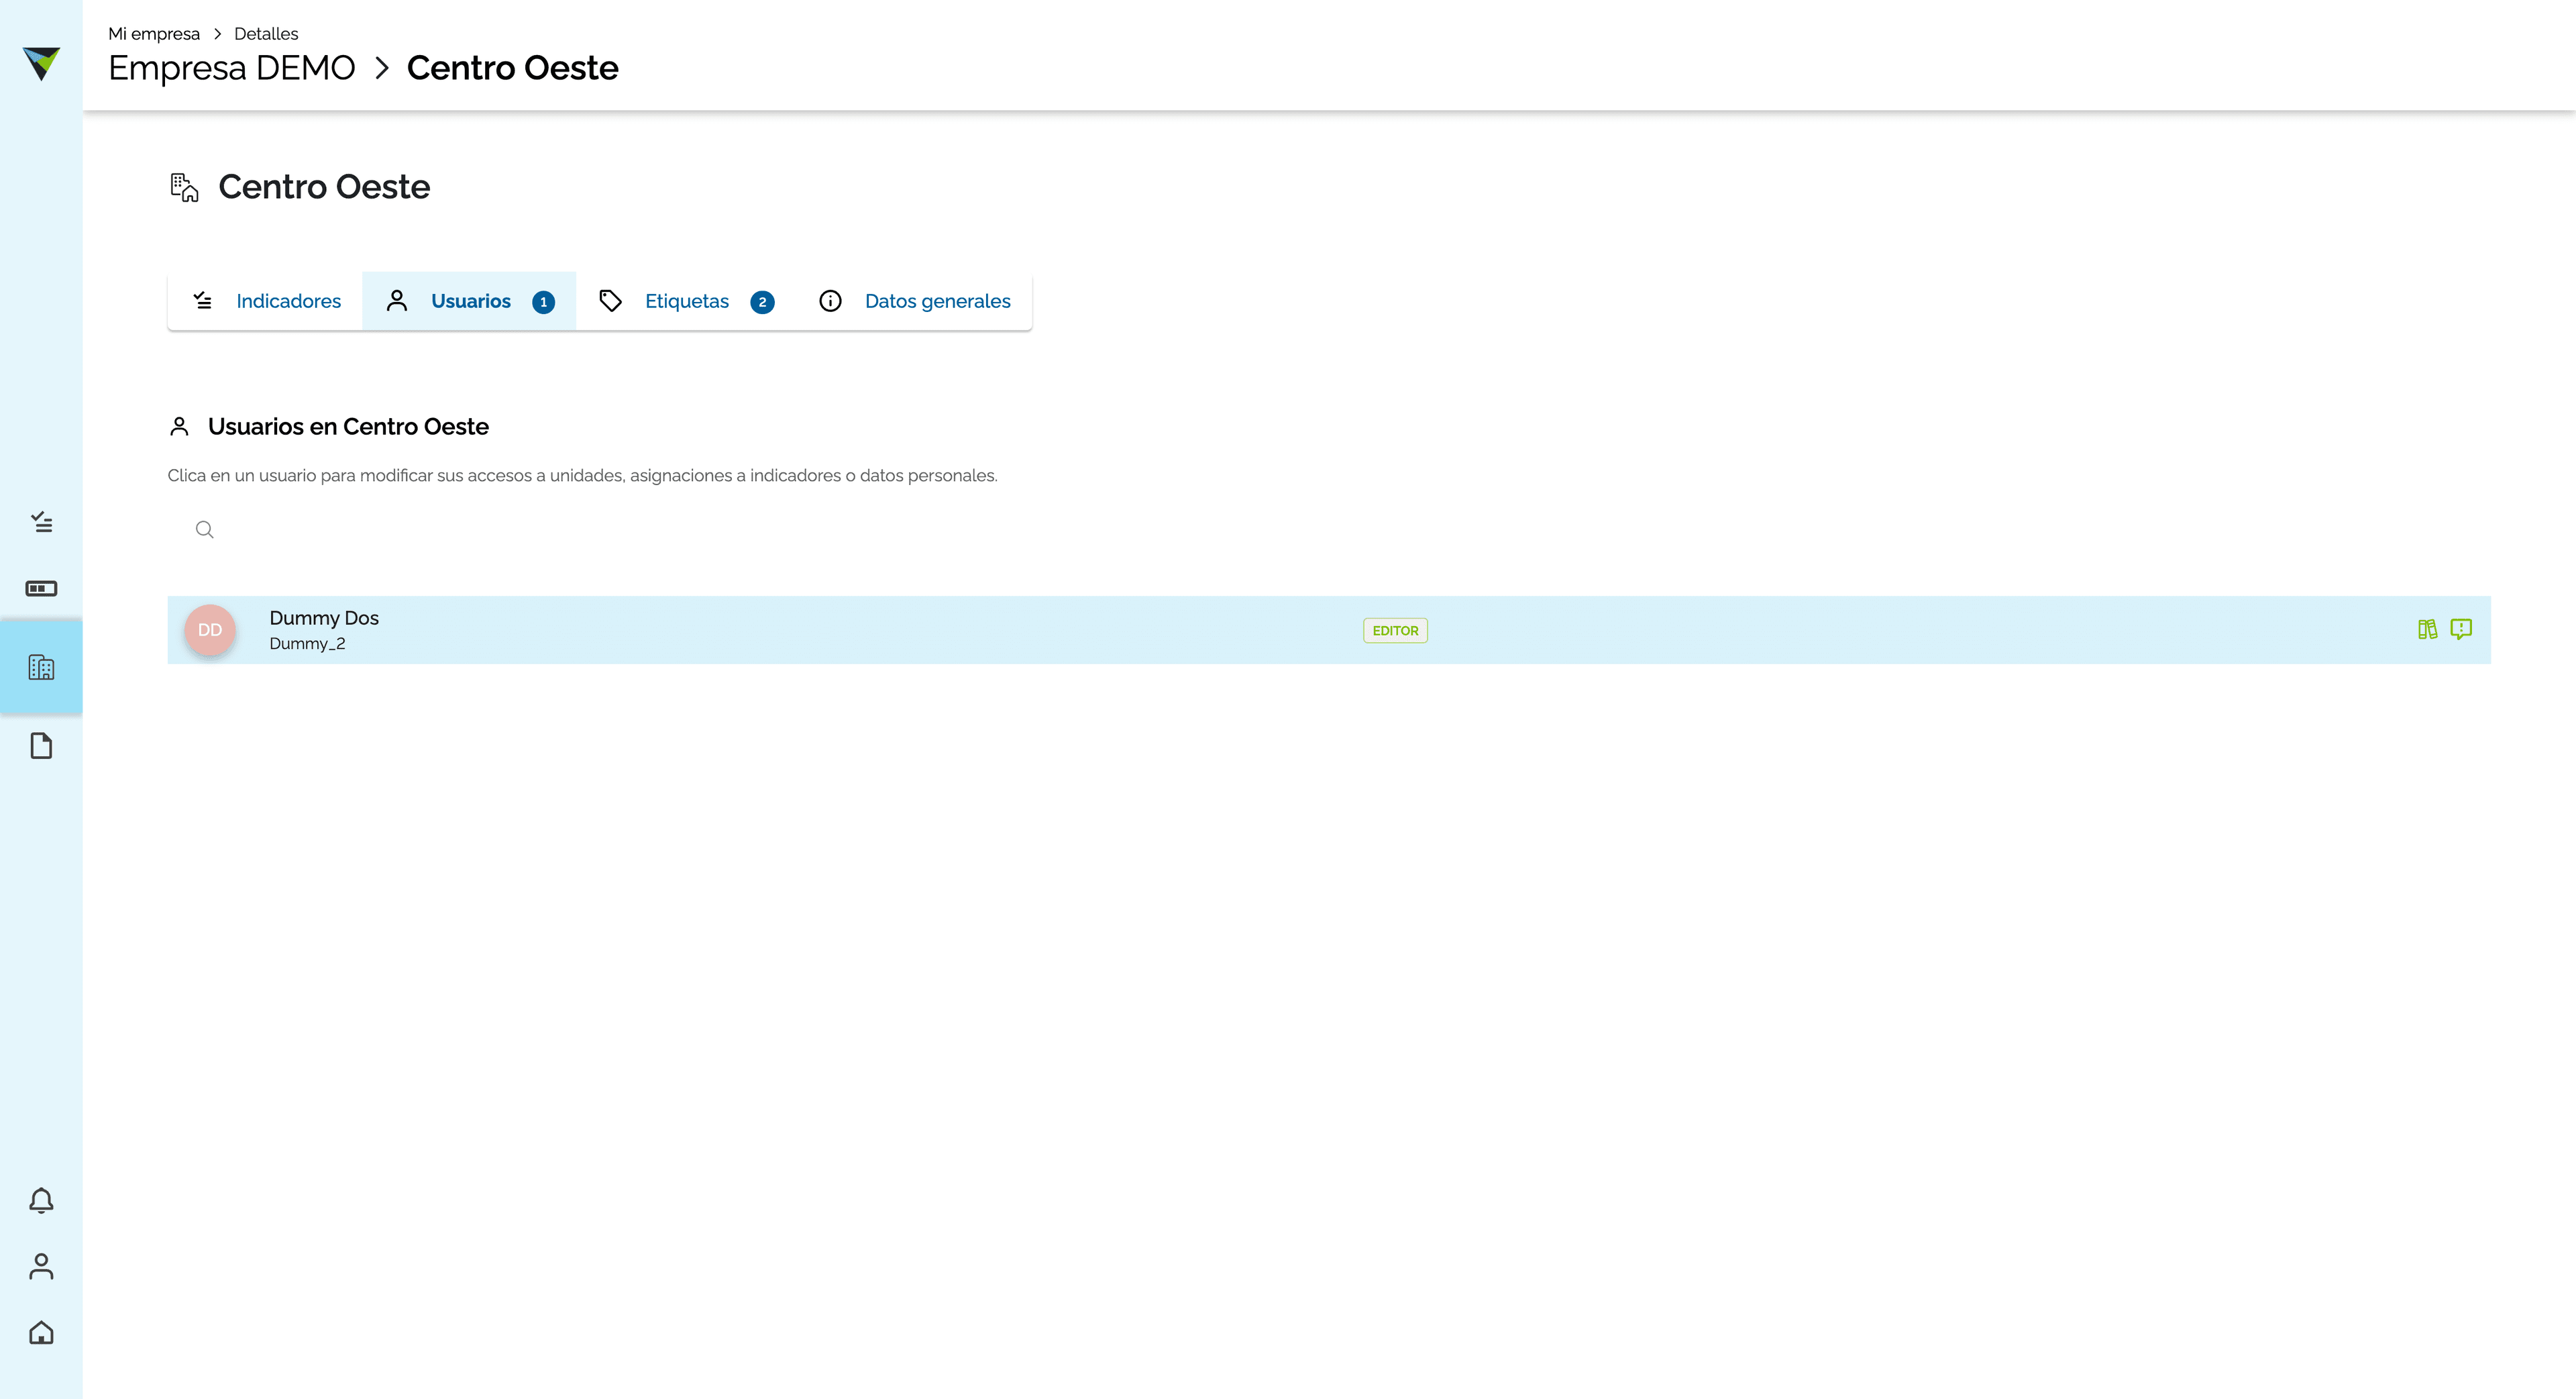The height and width of the screenshot is (1399, 2576).
Task: Open the documents page icon in sidebar
Action: [x=41, y=746]
